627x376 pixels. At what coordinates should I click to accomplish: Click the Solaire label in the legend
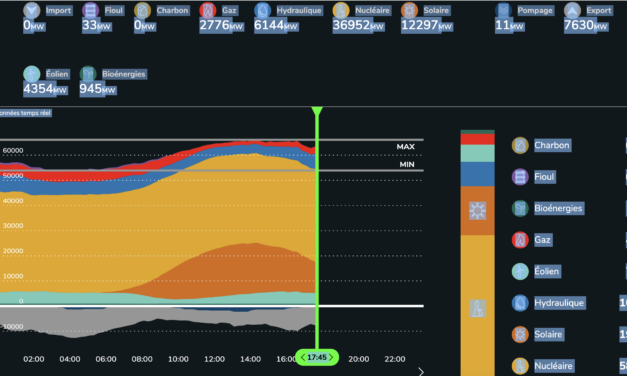tap(548, 334)
